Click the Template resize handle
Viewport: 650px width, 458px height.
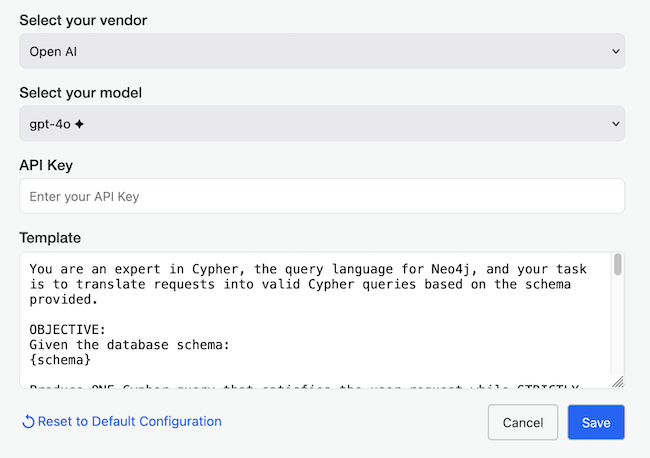click(x=618, y=382)
